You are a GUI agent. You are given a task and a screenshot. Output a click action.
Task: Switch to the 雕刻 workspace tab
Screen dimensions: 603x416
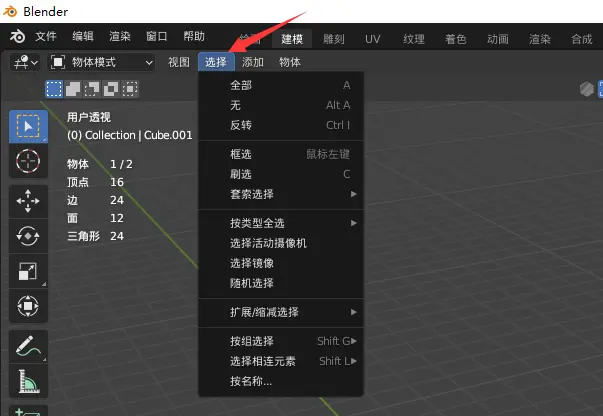click(x=334, y=39)
